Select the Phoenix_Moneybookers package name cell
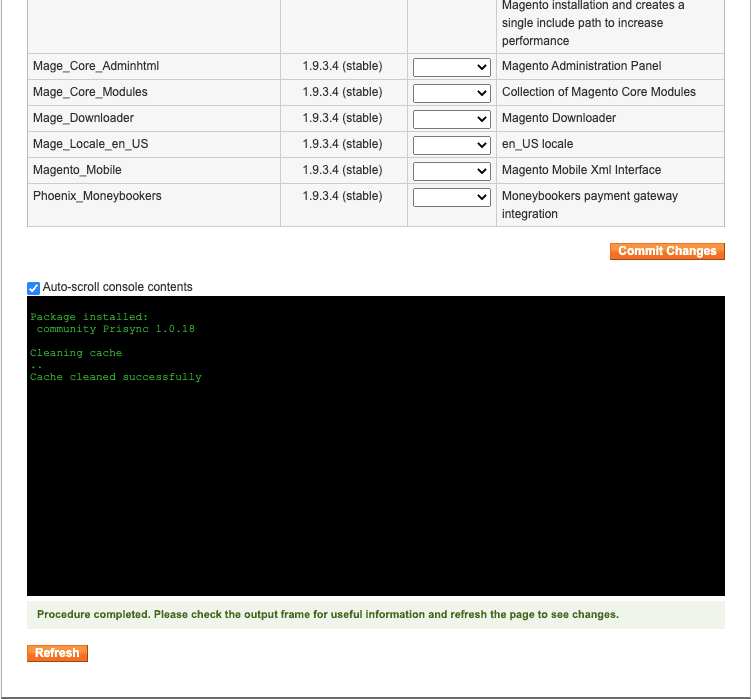The width and height of the screenshot is (751, 699). click(x=97, y=196)
